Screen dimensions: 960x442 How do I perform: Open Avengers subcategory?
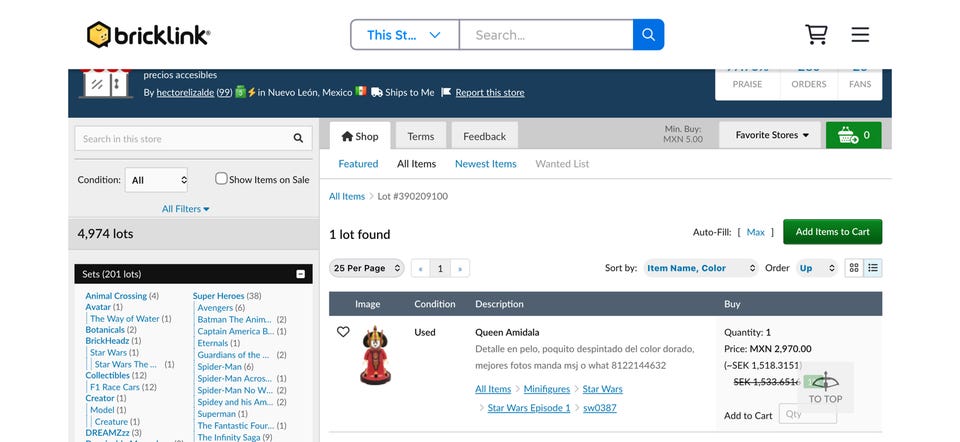pyautogui.click(x=215, y=307)
